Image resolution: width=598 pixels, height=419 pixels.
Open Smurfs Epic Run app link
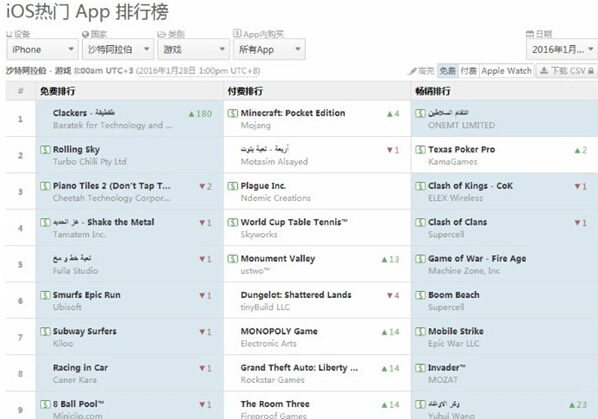tap(87, 295)
